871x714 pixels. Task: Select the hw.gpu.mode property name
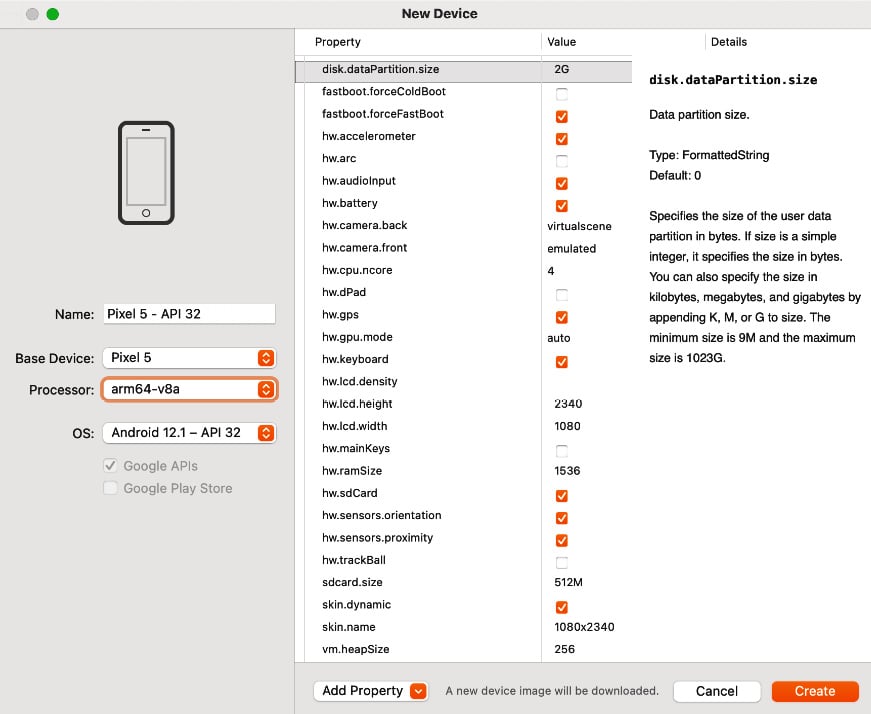pyautogui.click(x=357, y=337)
